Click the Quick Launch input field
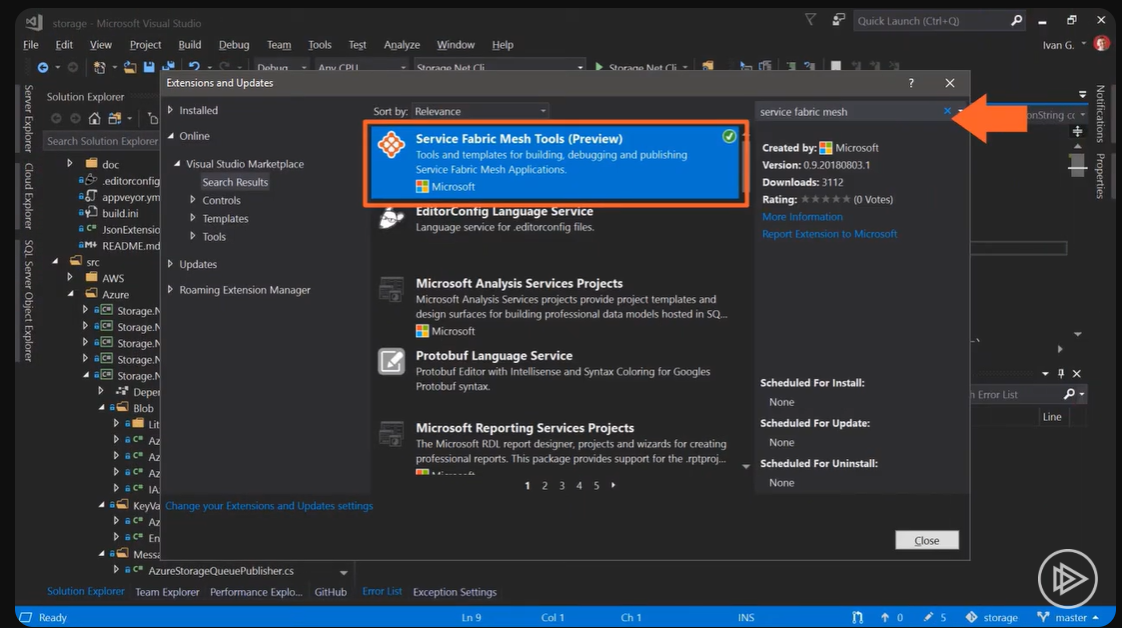 931,21
